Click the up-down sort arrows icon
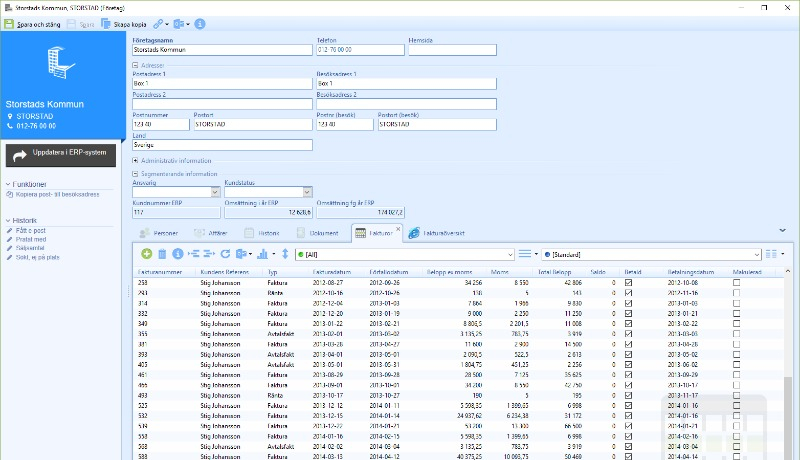800x460 pixels. pos(285,254)
